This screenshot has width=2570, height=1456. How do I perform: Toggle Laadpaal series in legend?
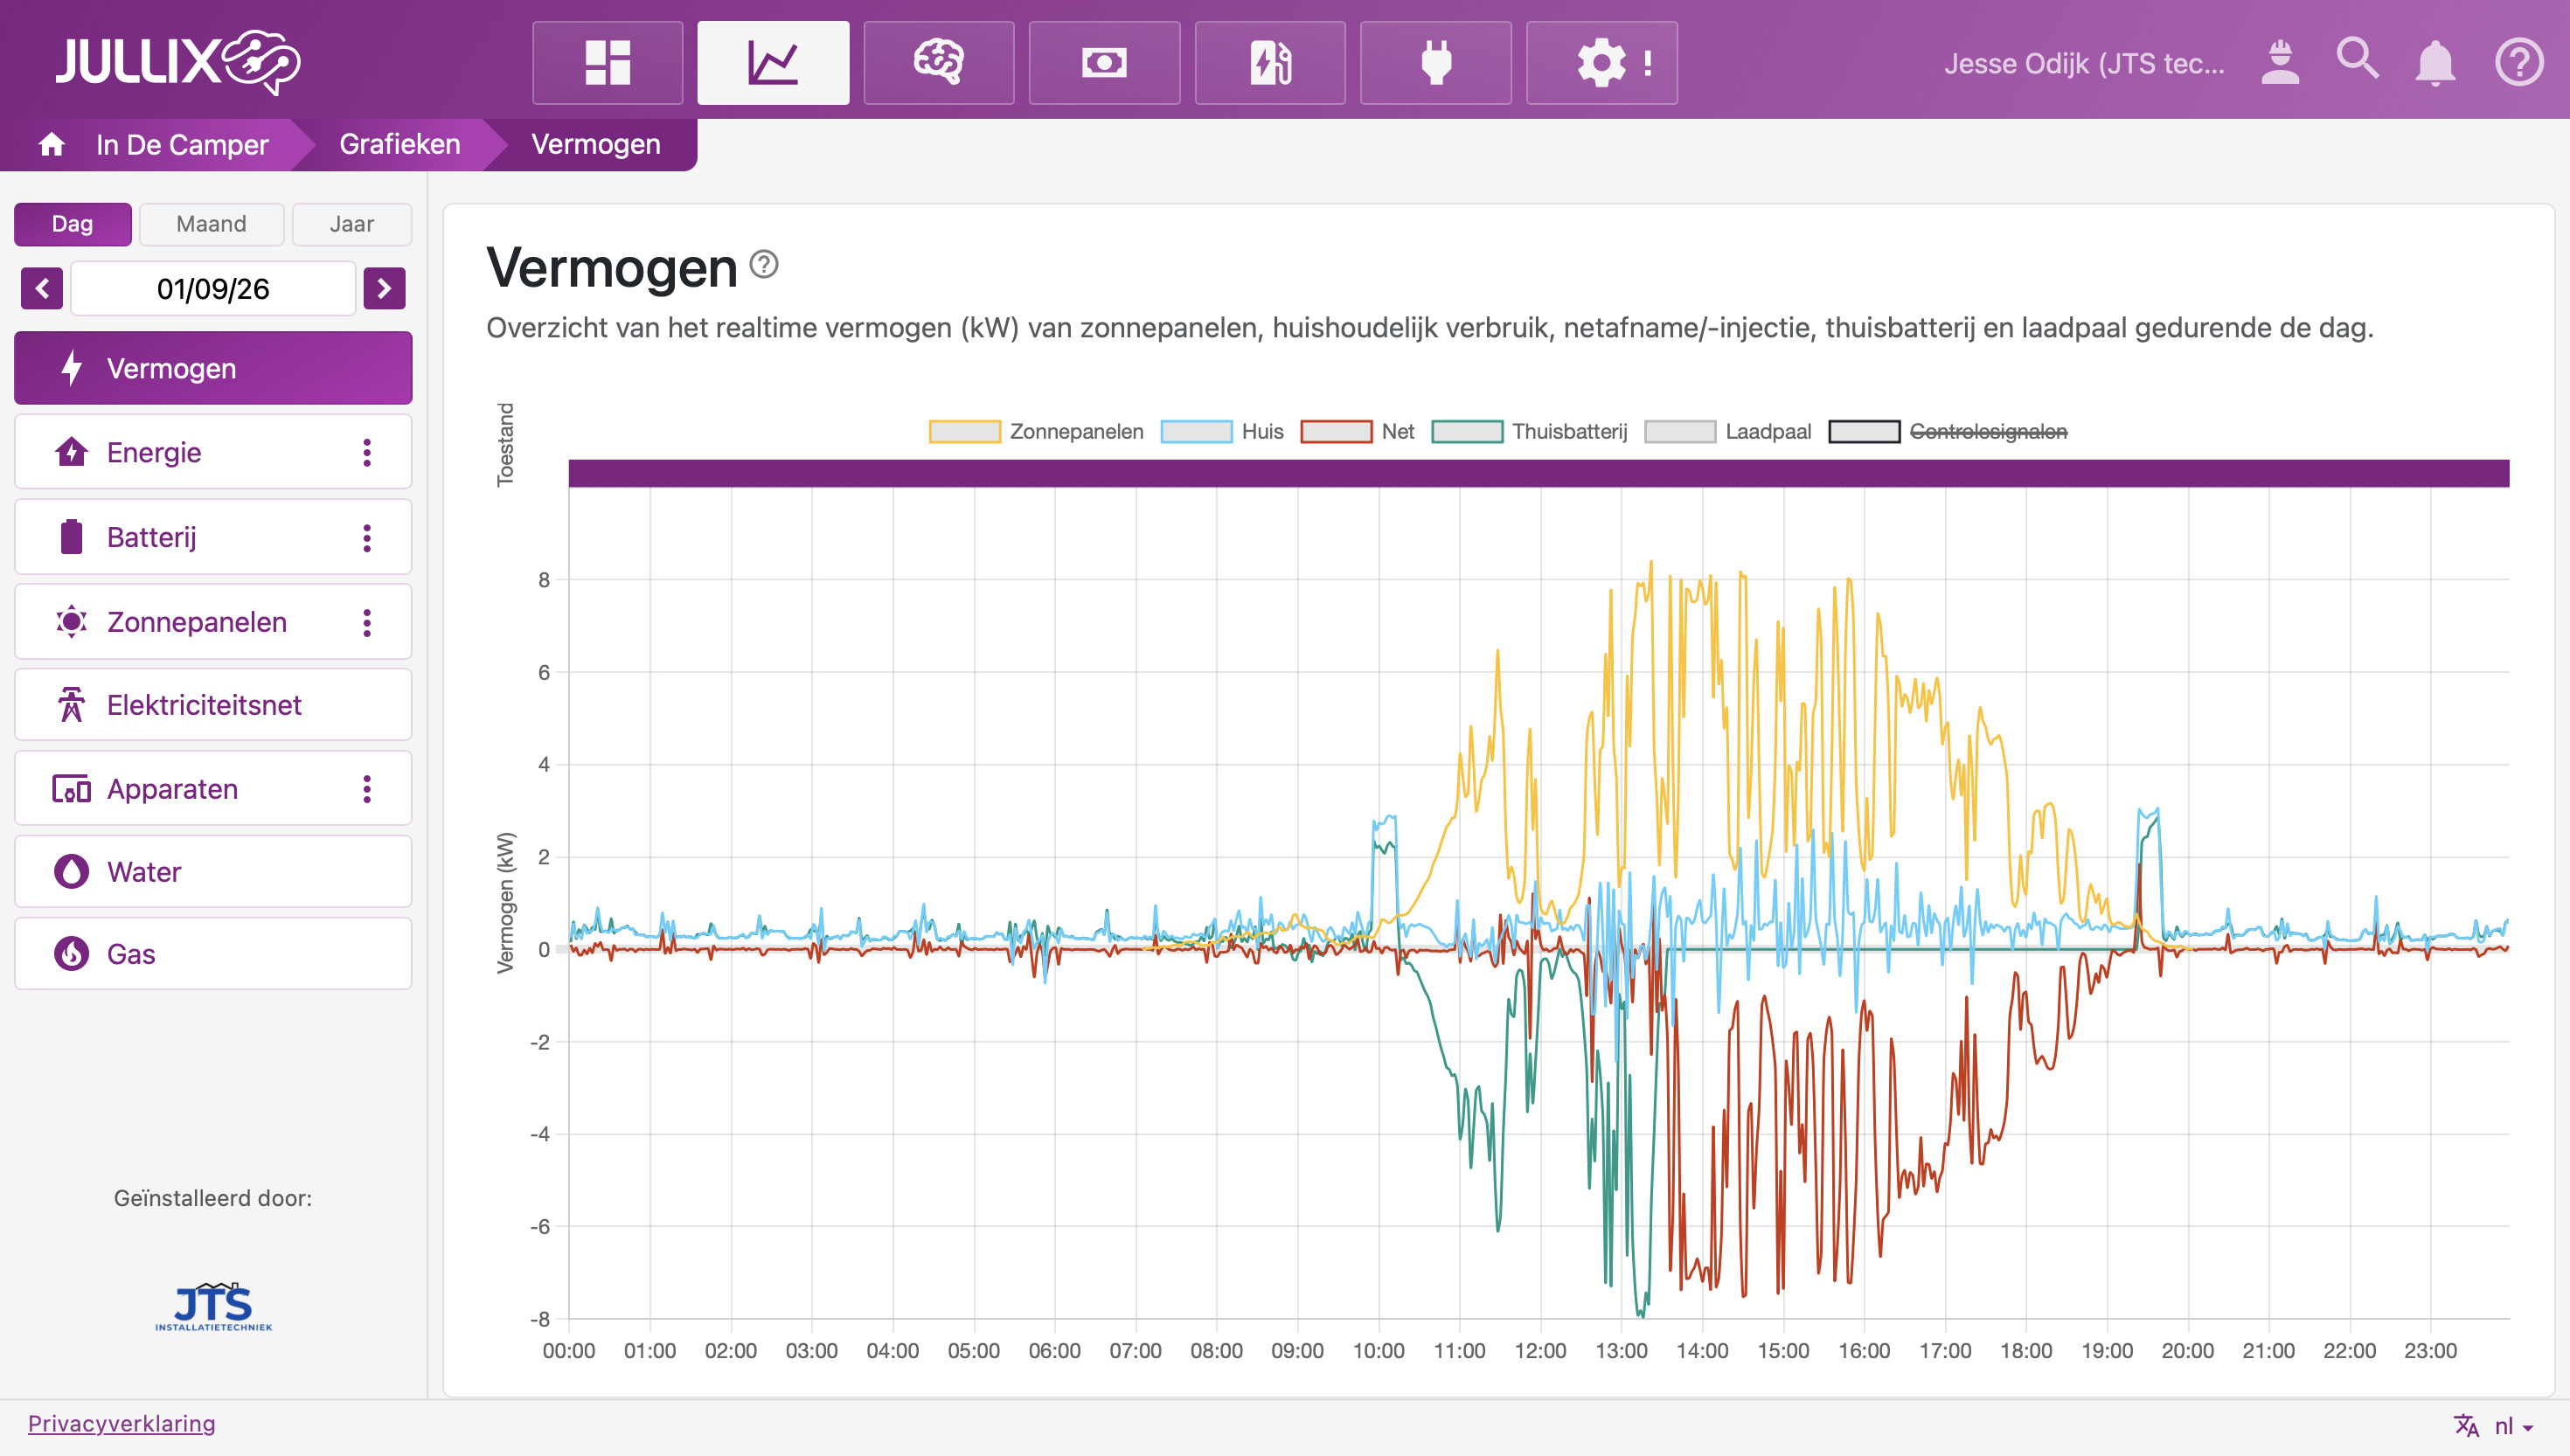coord(1728,431)
